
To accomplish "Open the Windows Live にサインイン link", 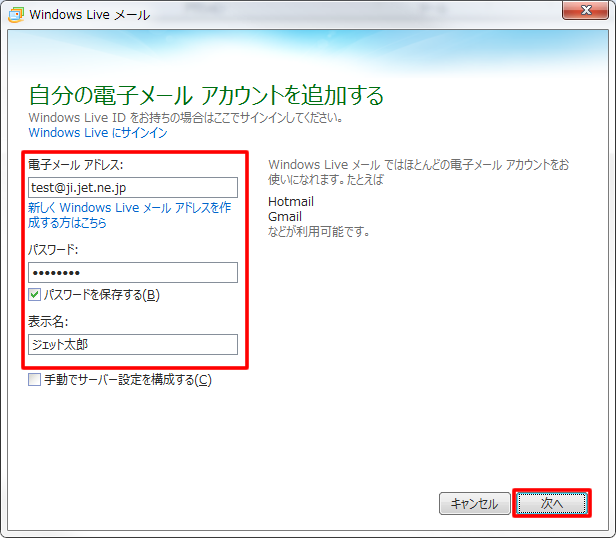I will [x=97, y=133].
